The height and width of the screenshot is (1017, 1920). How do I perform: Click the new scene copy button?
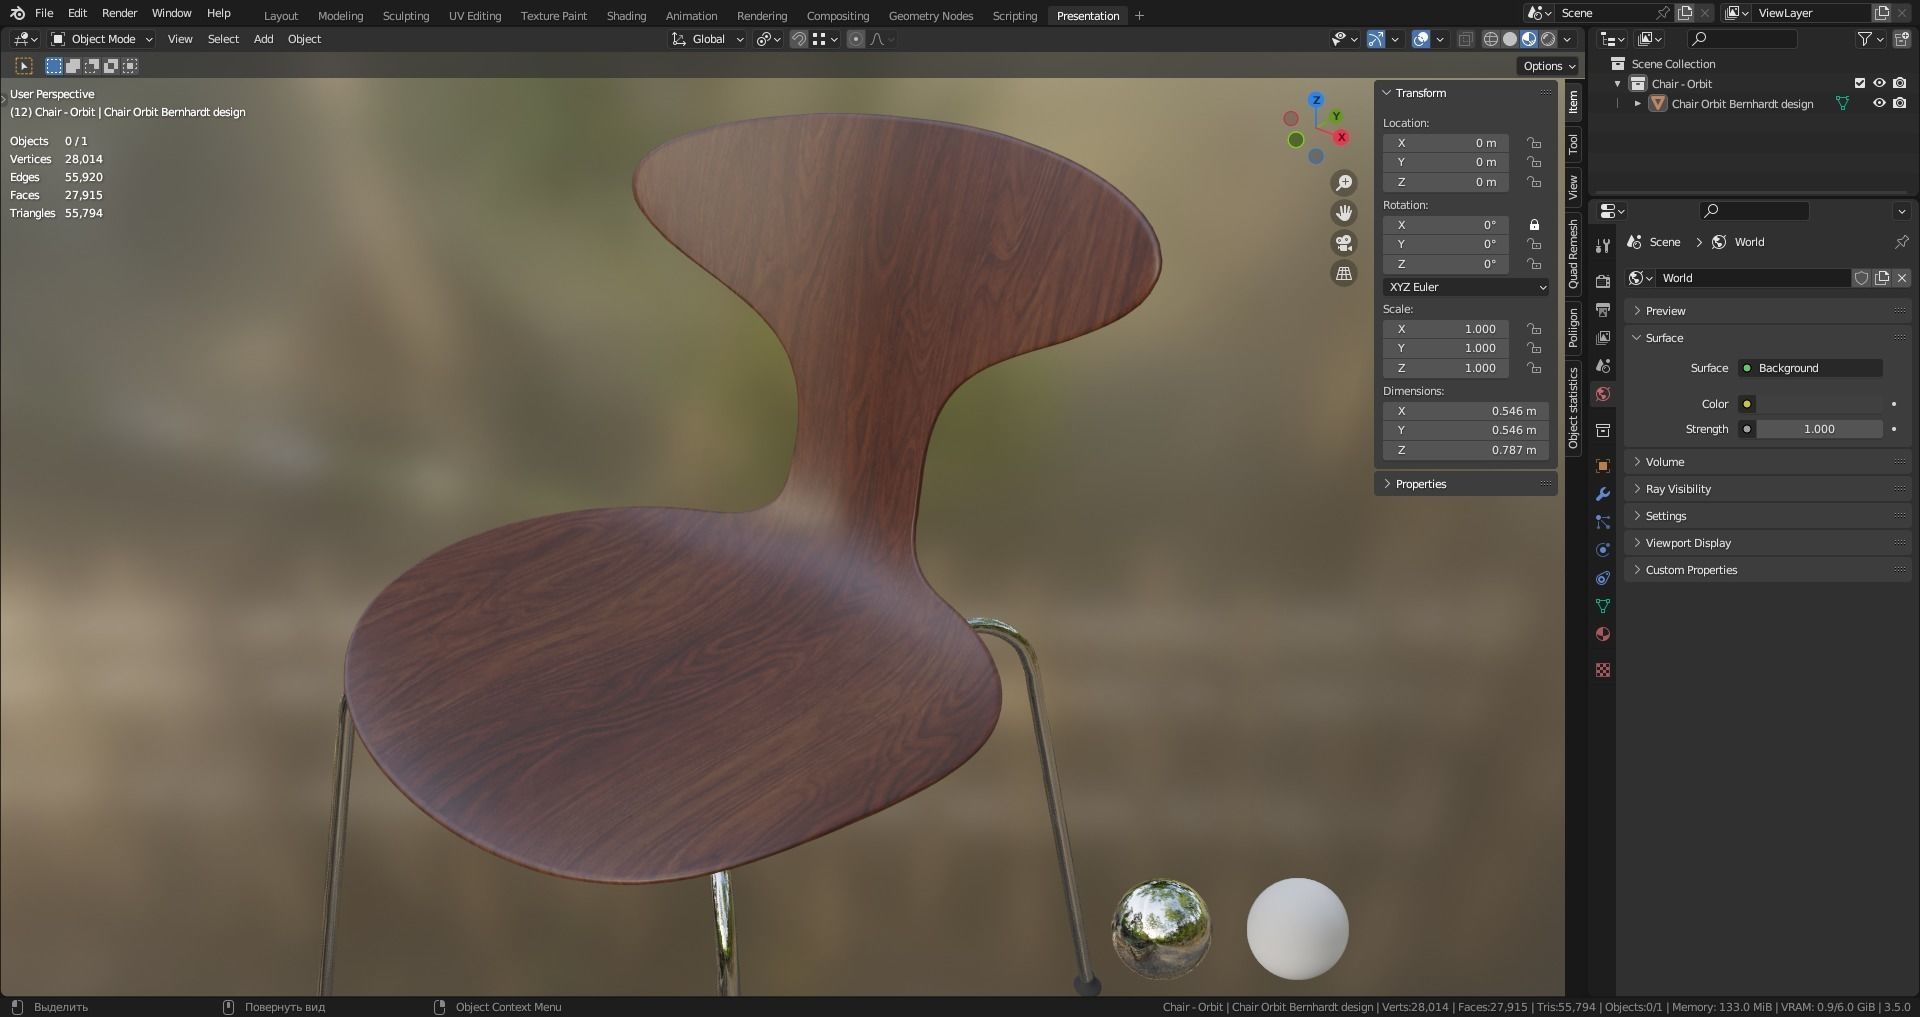coord(1685,13)
